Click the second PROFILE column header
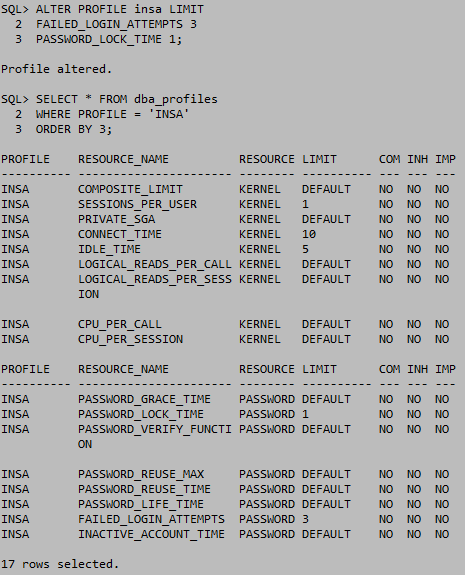 click(25, 369)
